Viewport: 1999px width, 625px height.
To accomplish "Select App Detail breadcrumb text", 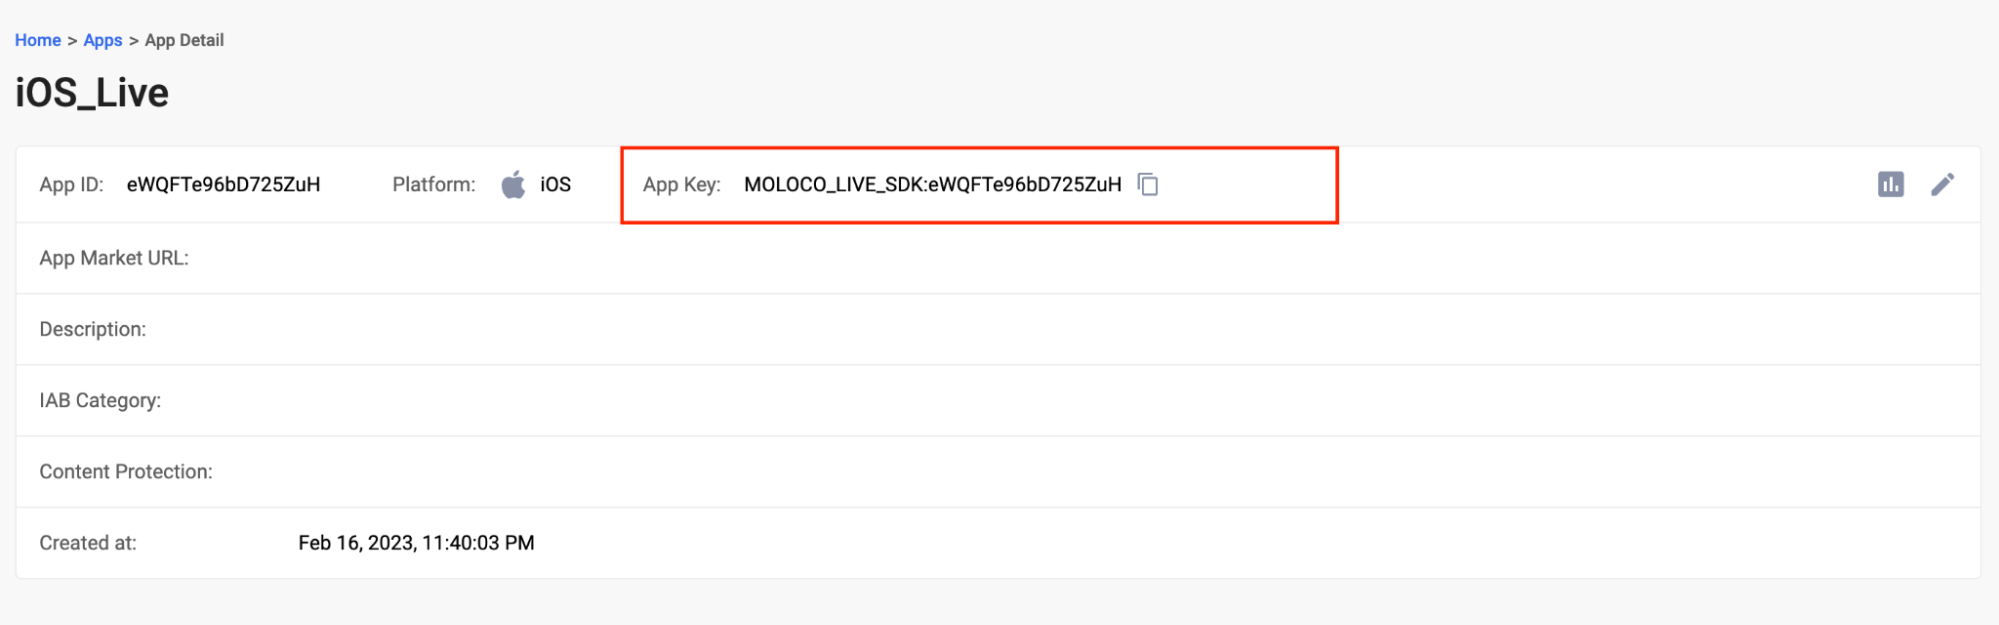I will click(x=184, y=40).
